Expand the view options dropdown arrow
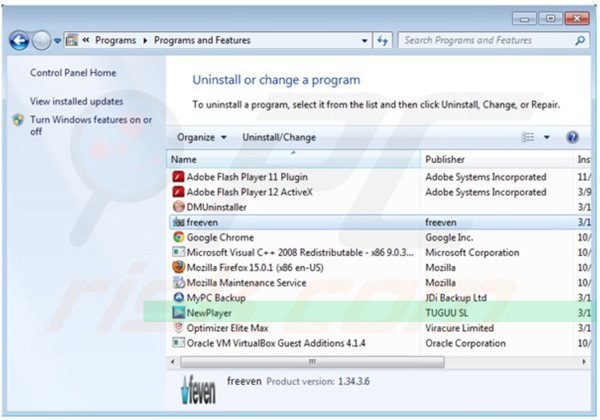 [x=547, y=137]
